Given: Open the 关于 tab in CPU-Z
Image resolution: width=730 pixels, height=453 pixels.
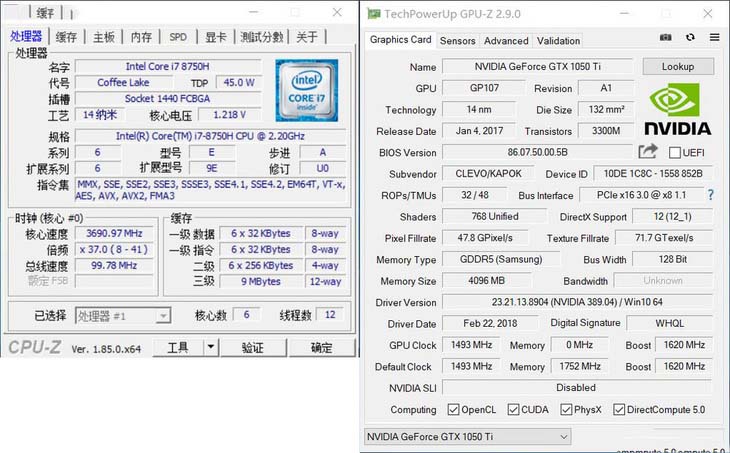Looking at the screenshot, I should [307, 37].
